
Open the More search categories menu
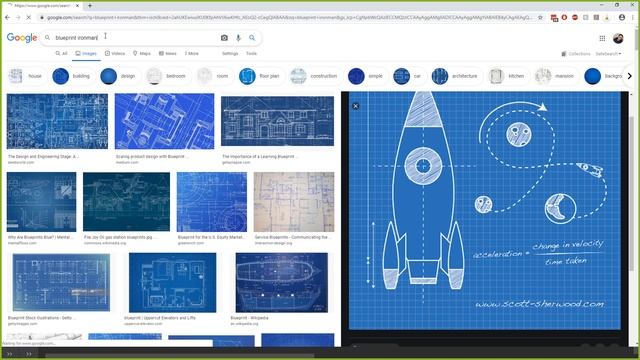[x=191, y=53]
